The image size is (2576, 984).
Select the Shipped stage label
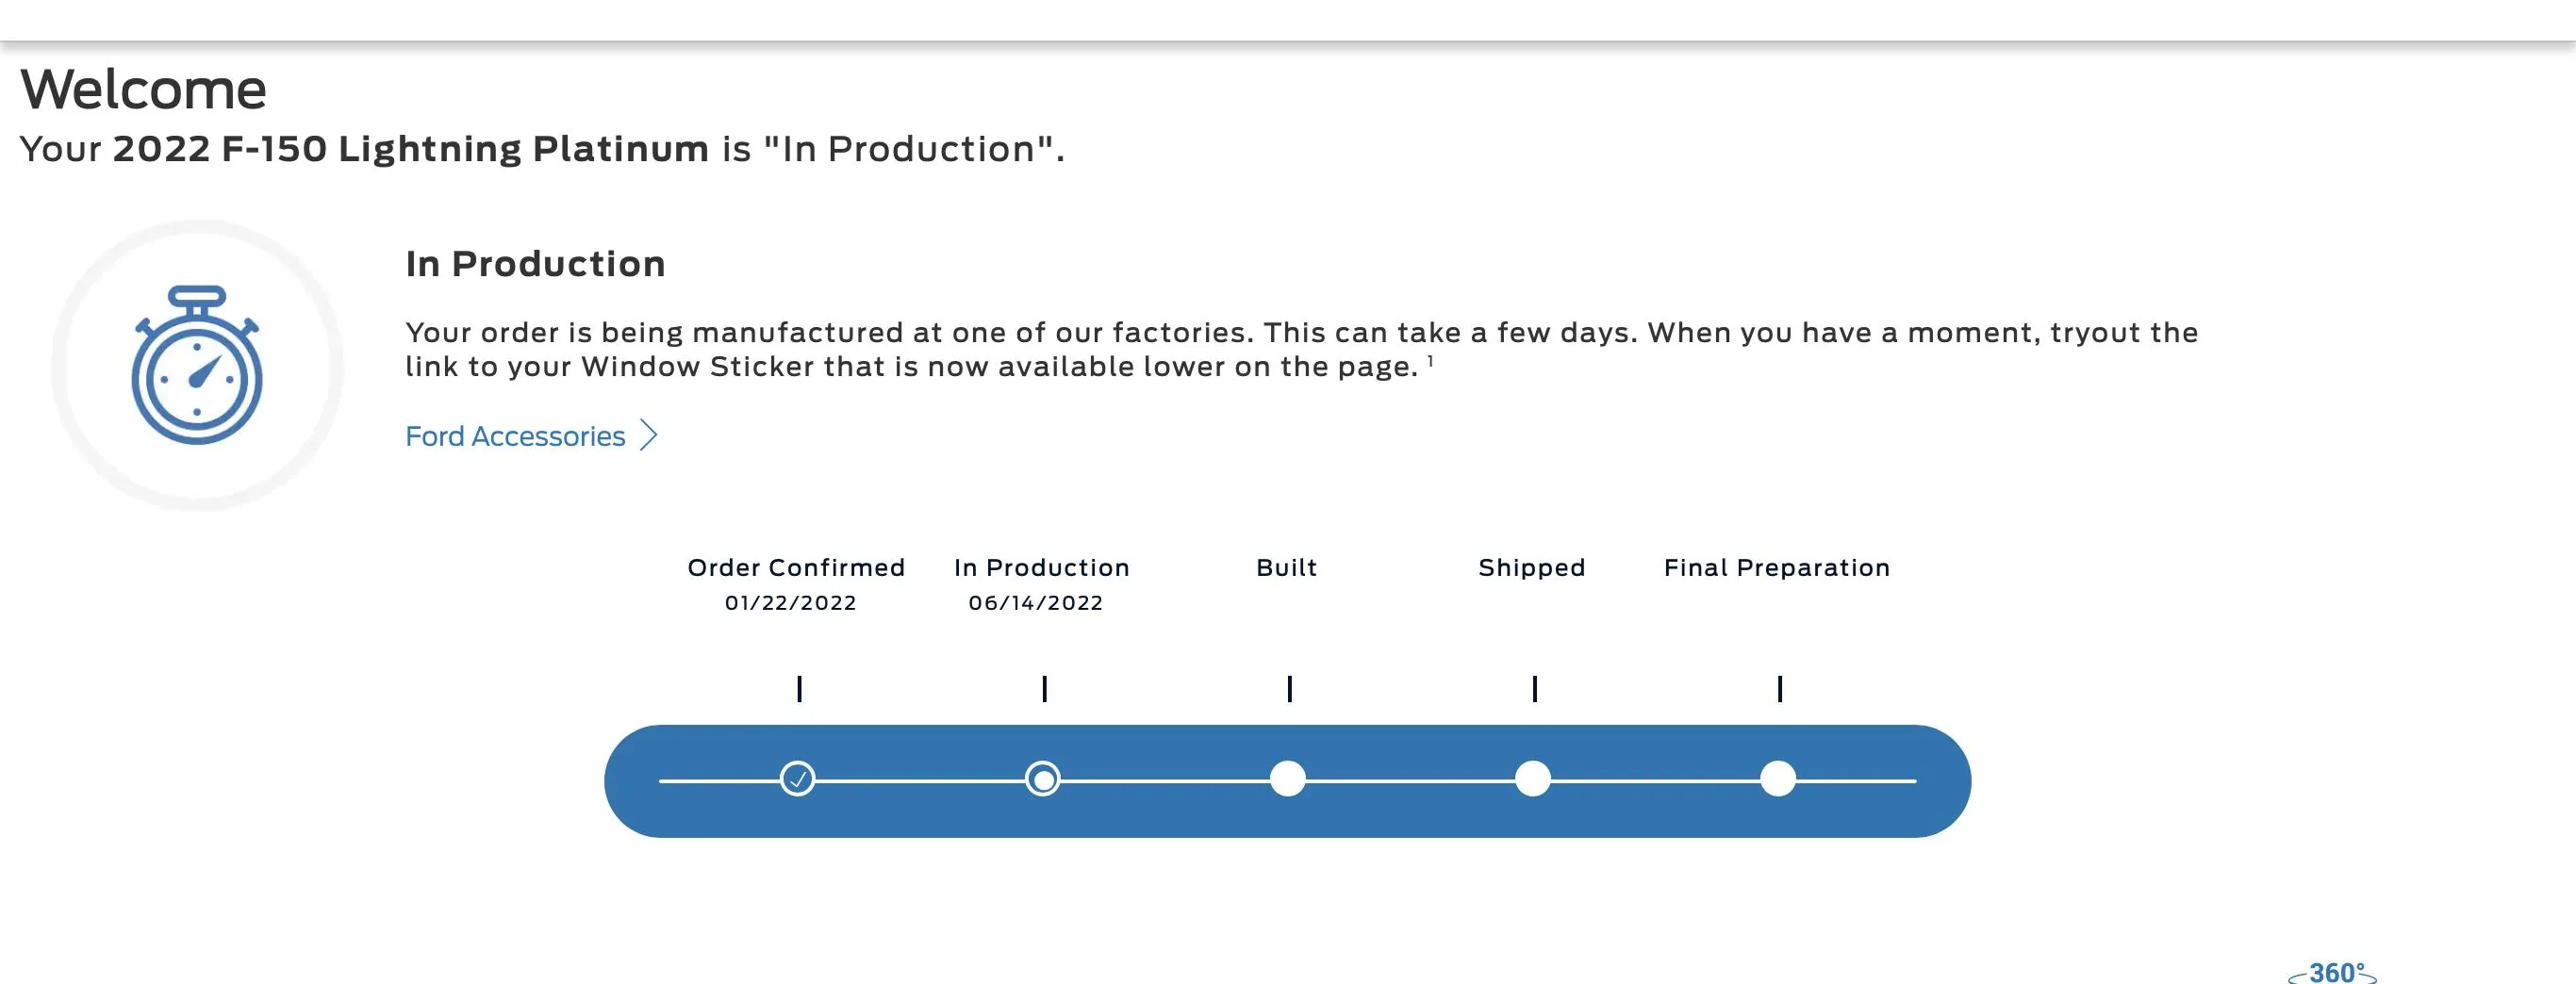click(x=1531, y=568)
